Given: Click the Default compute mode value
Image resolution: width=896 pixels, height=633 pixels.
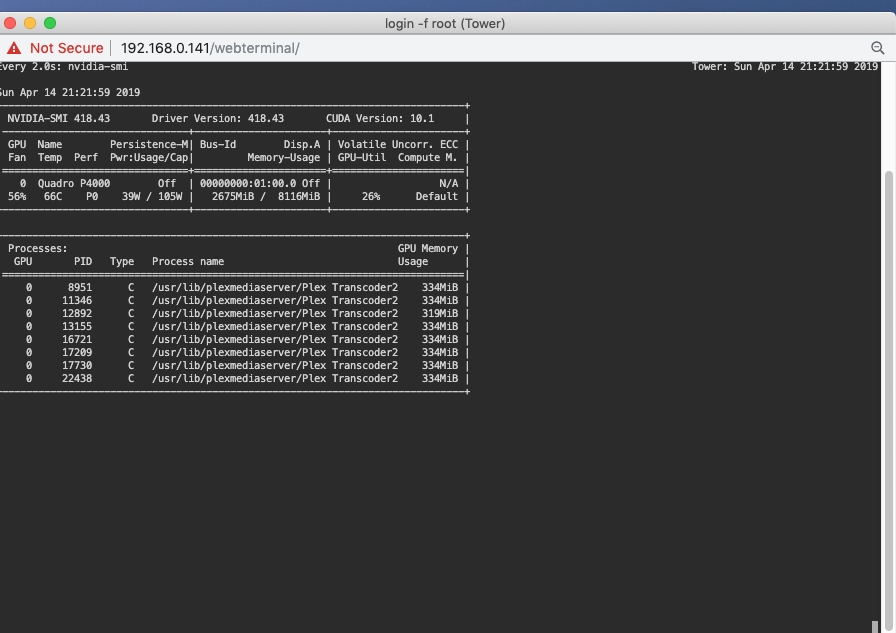Looking at the screenshot, I should 437,197.
